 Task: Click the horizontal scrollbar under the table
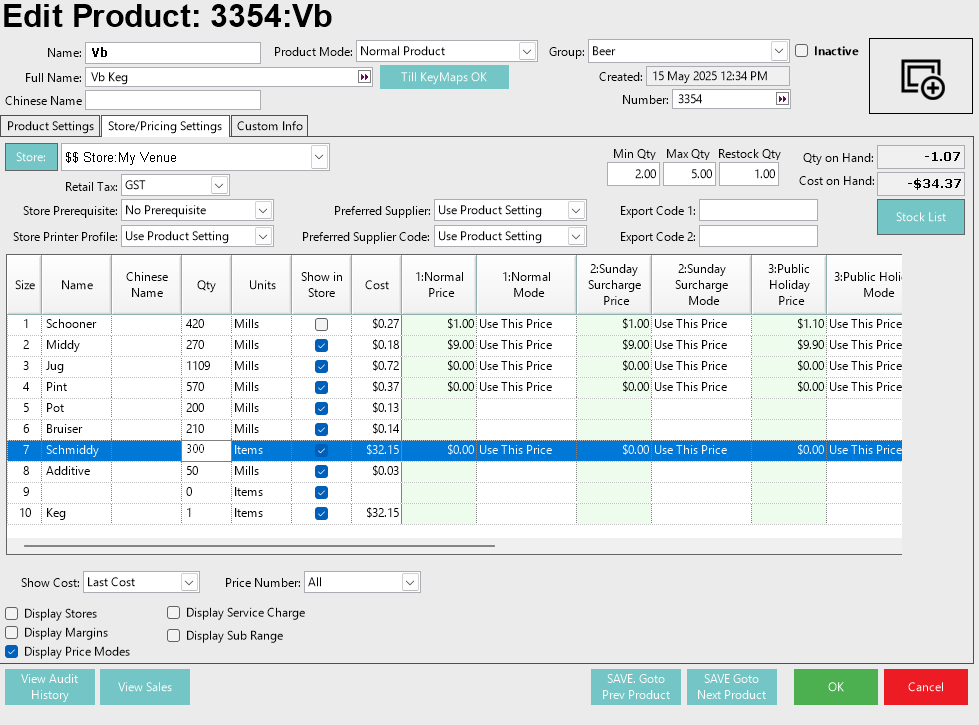260,546
